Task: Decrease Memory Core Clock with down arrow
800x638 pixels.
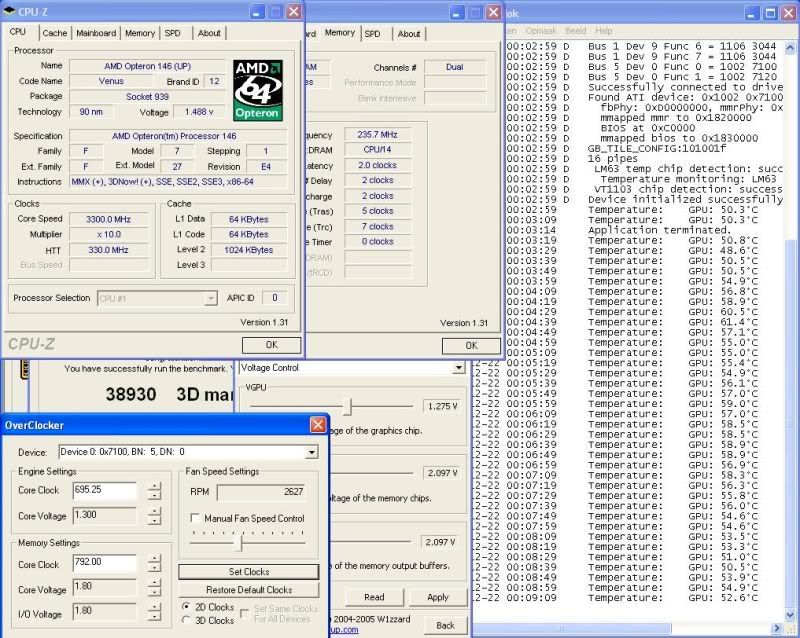Action: [x=154, y=570]
